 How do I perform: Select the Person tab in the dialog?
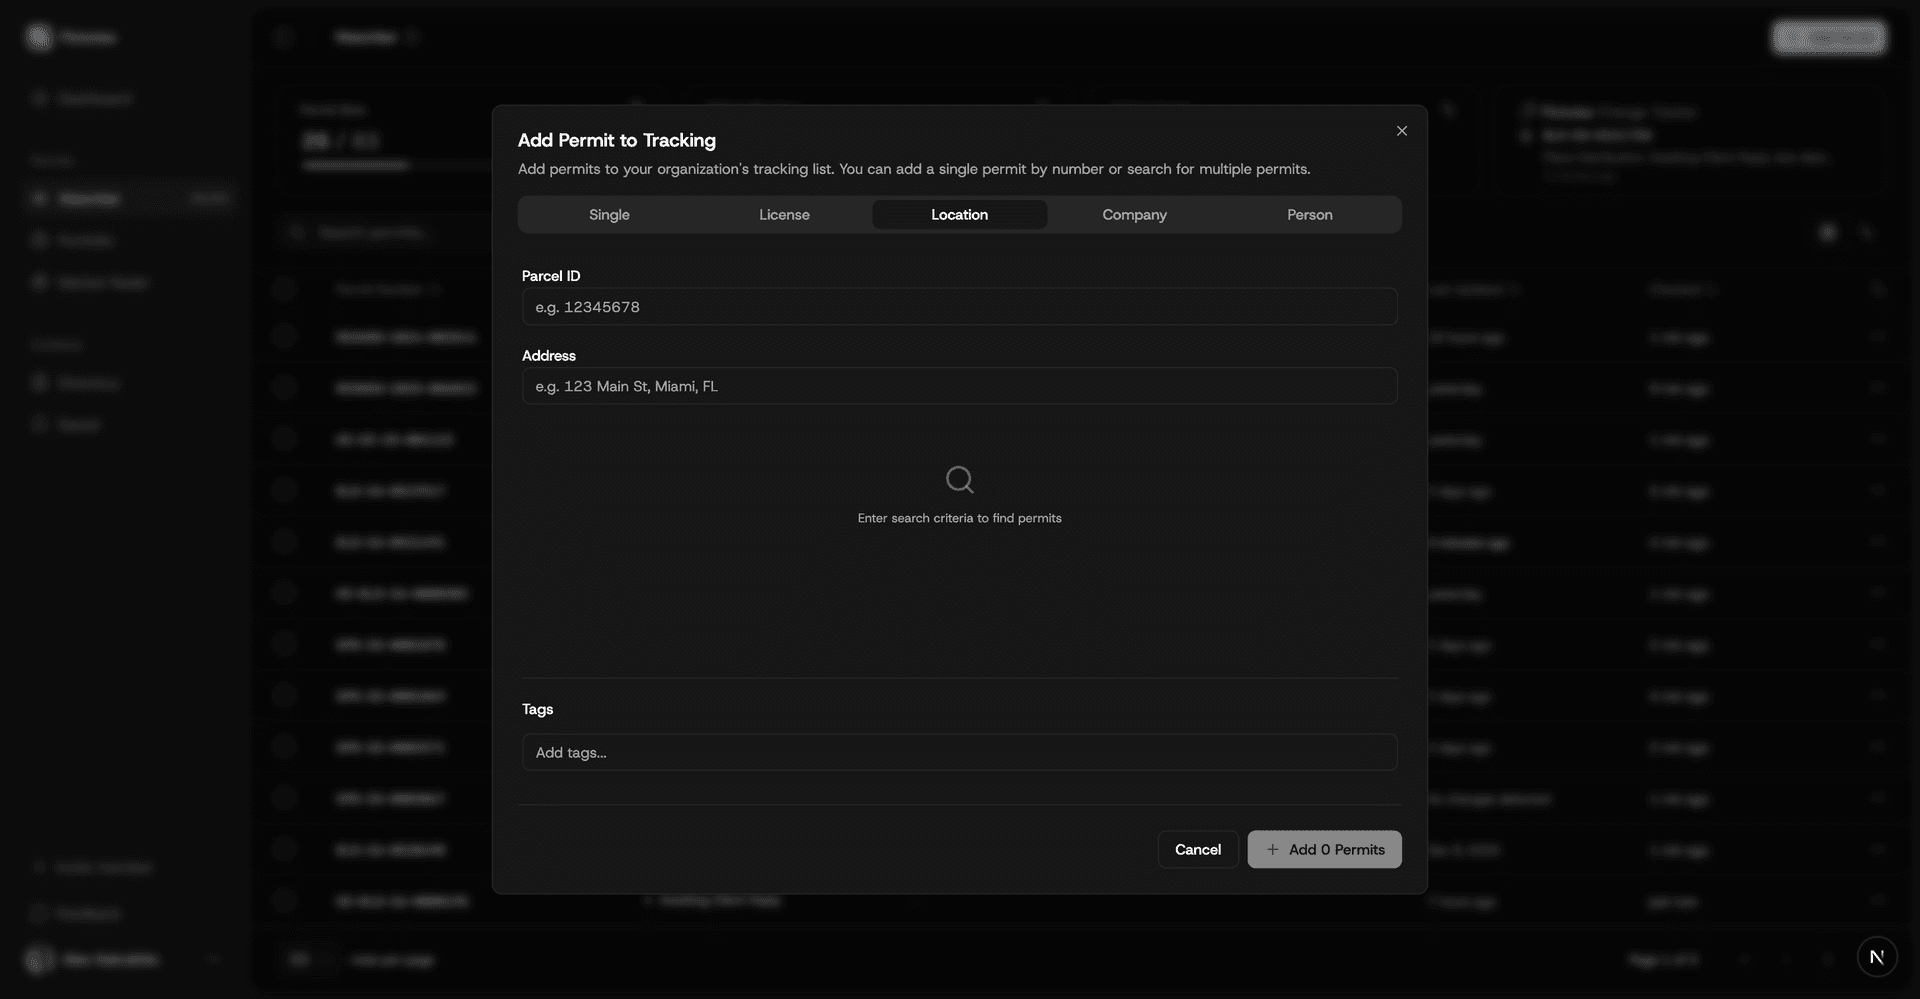1309,214
